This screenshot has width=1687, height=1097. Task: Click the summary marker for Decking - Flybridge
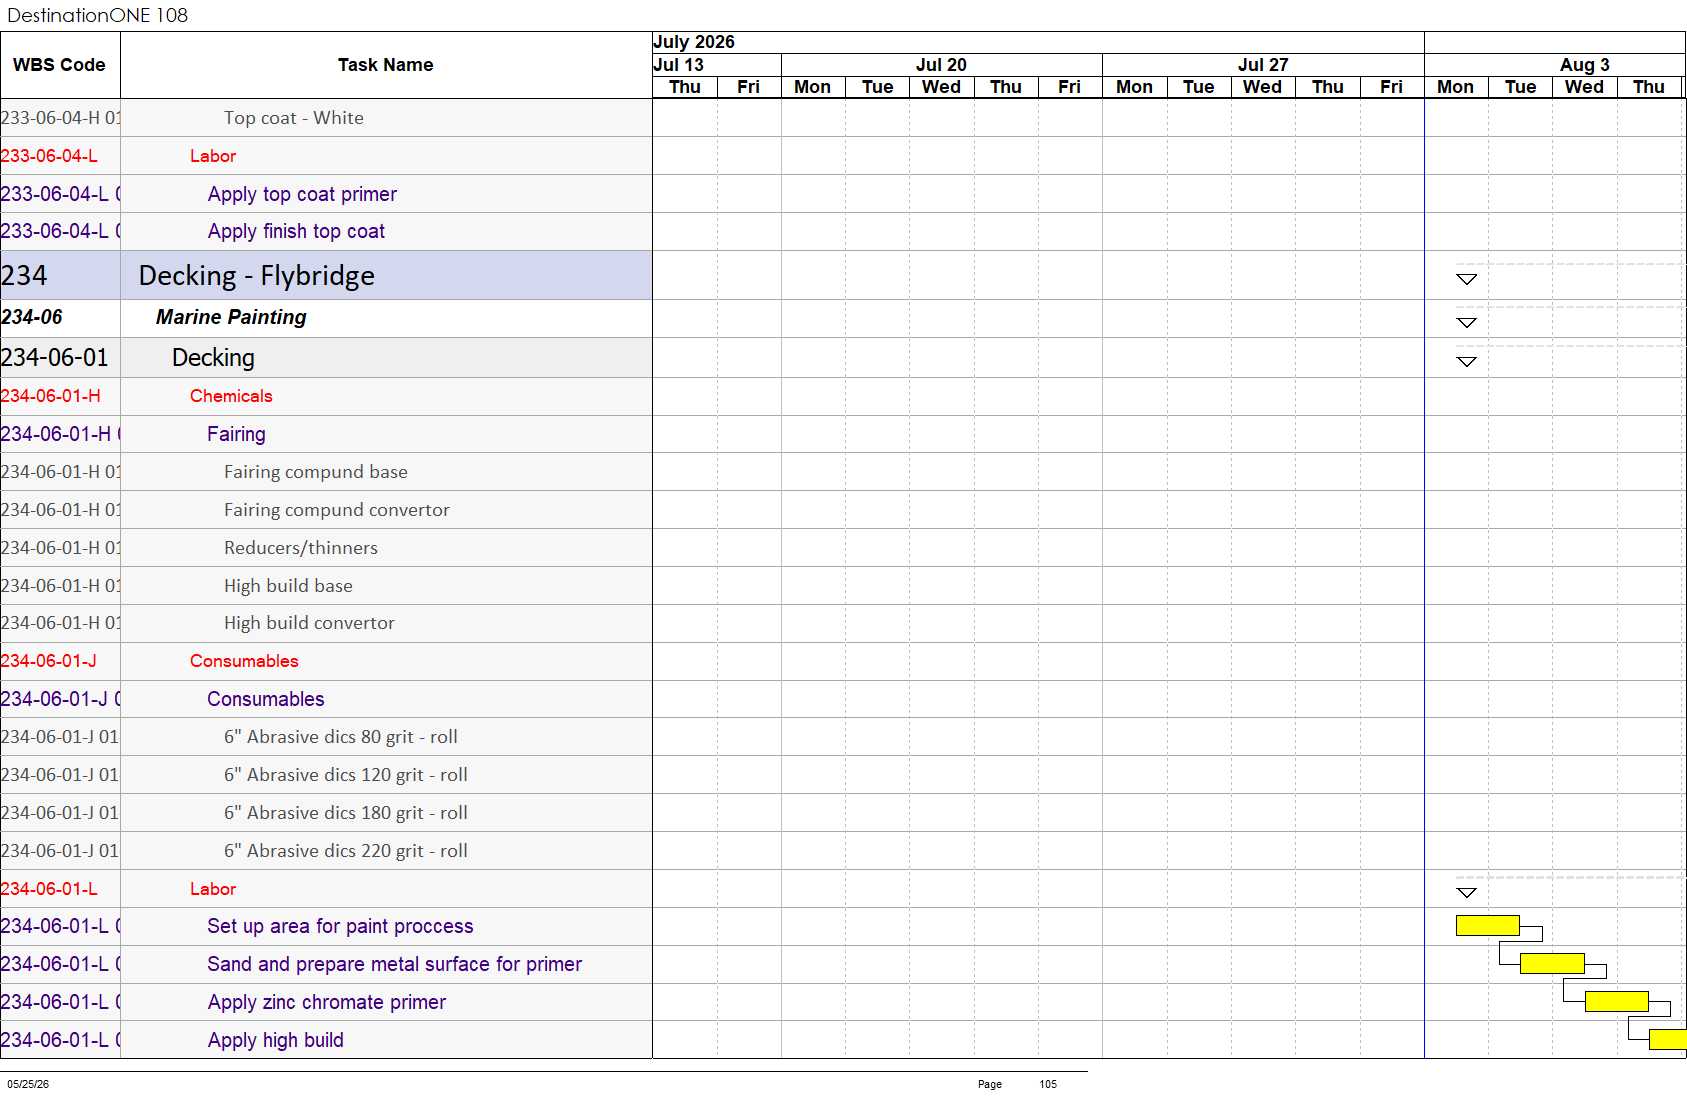pos(1466,279)
